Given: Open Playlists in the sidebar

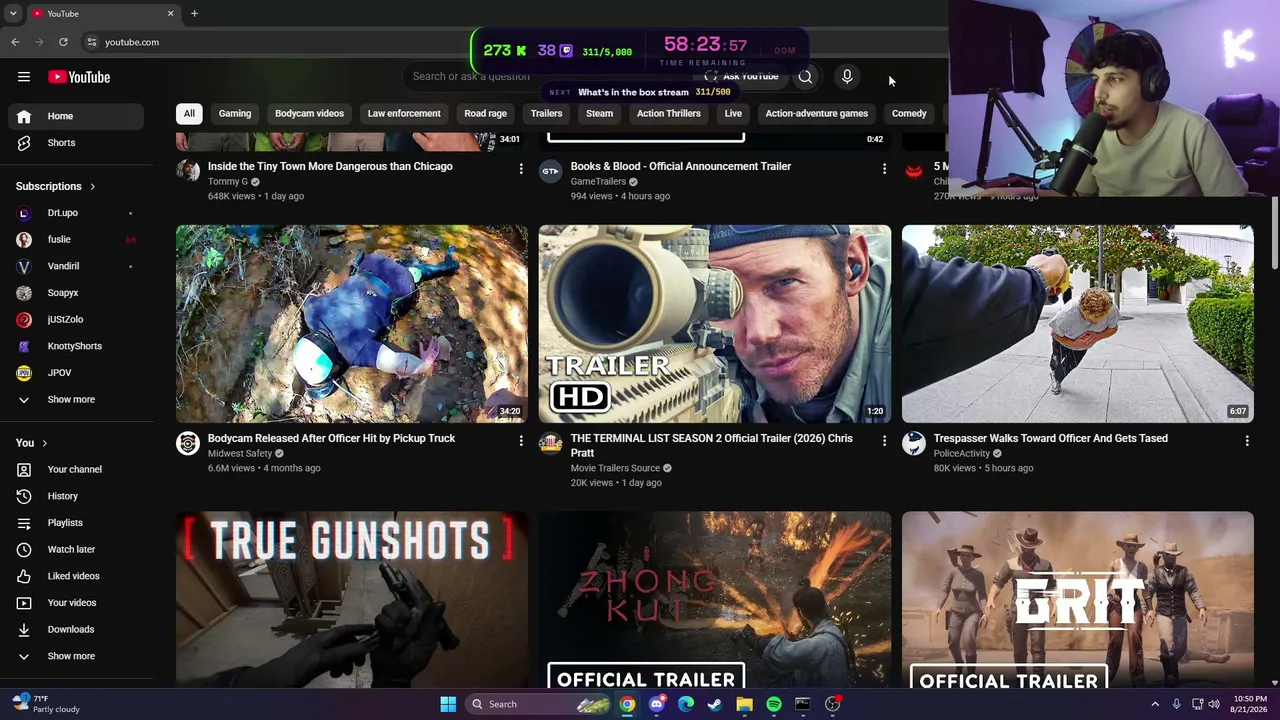Looking at the screenshot, I should coord(76,523).
